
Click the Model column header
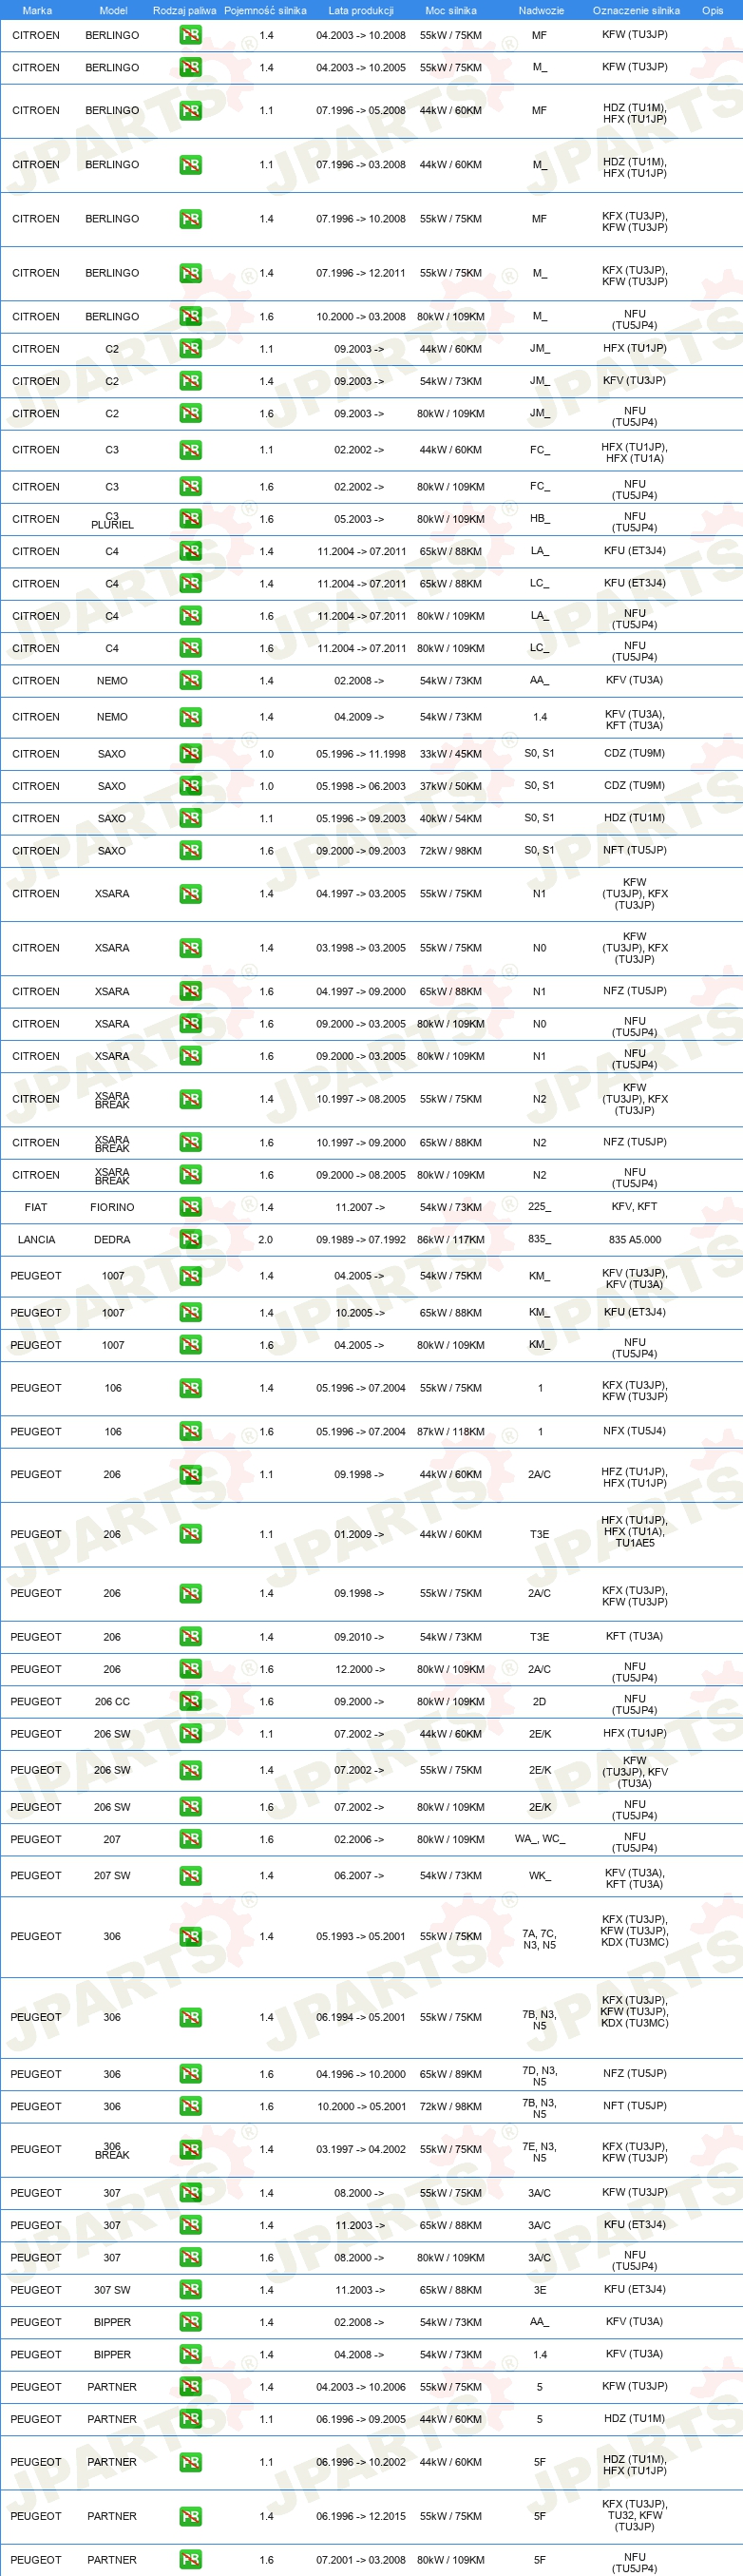(113, 10)
